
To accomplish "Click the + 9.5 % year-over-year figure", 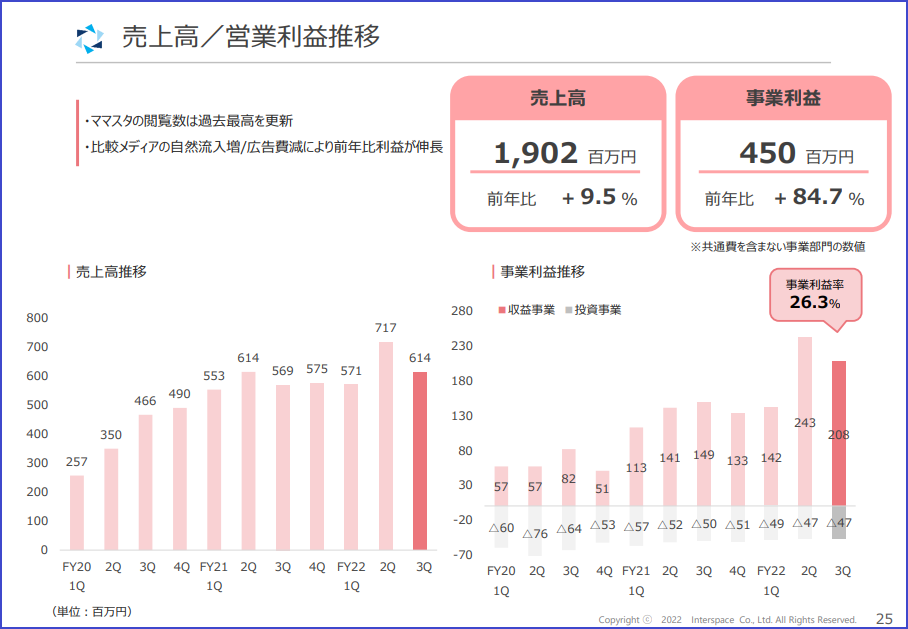I will tap(599, 198).
